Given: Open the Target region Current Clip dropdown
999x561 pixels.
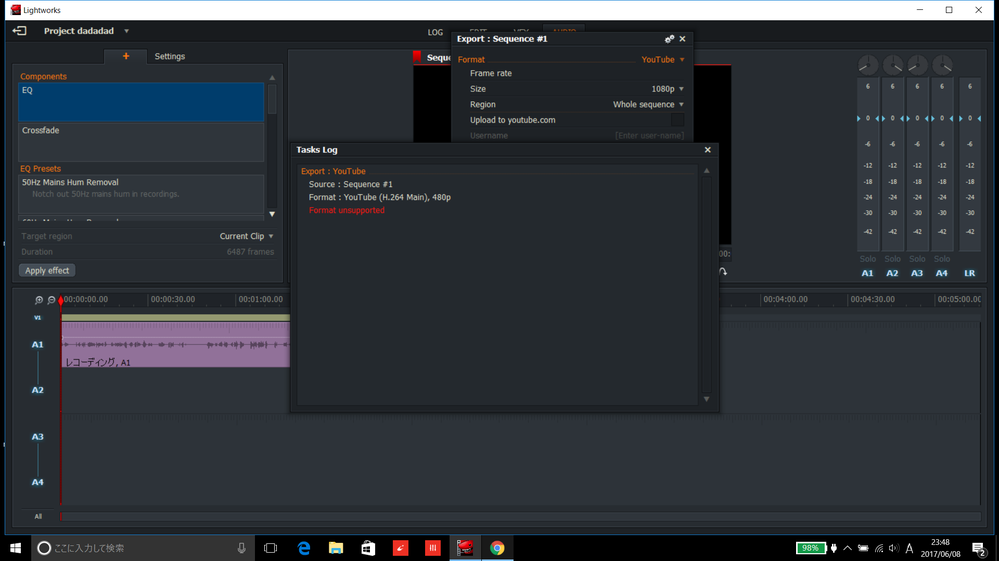Looking at the screenshot, I should 247,236.
